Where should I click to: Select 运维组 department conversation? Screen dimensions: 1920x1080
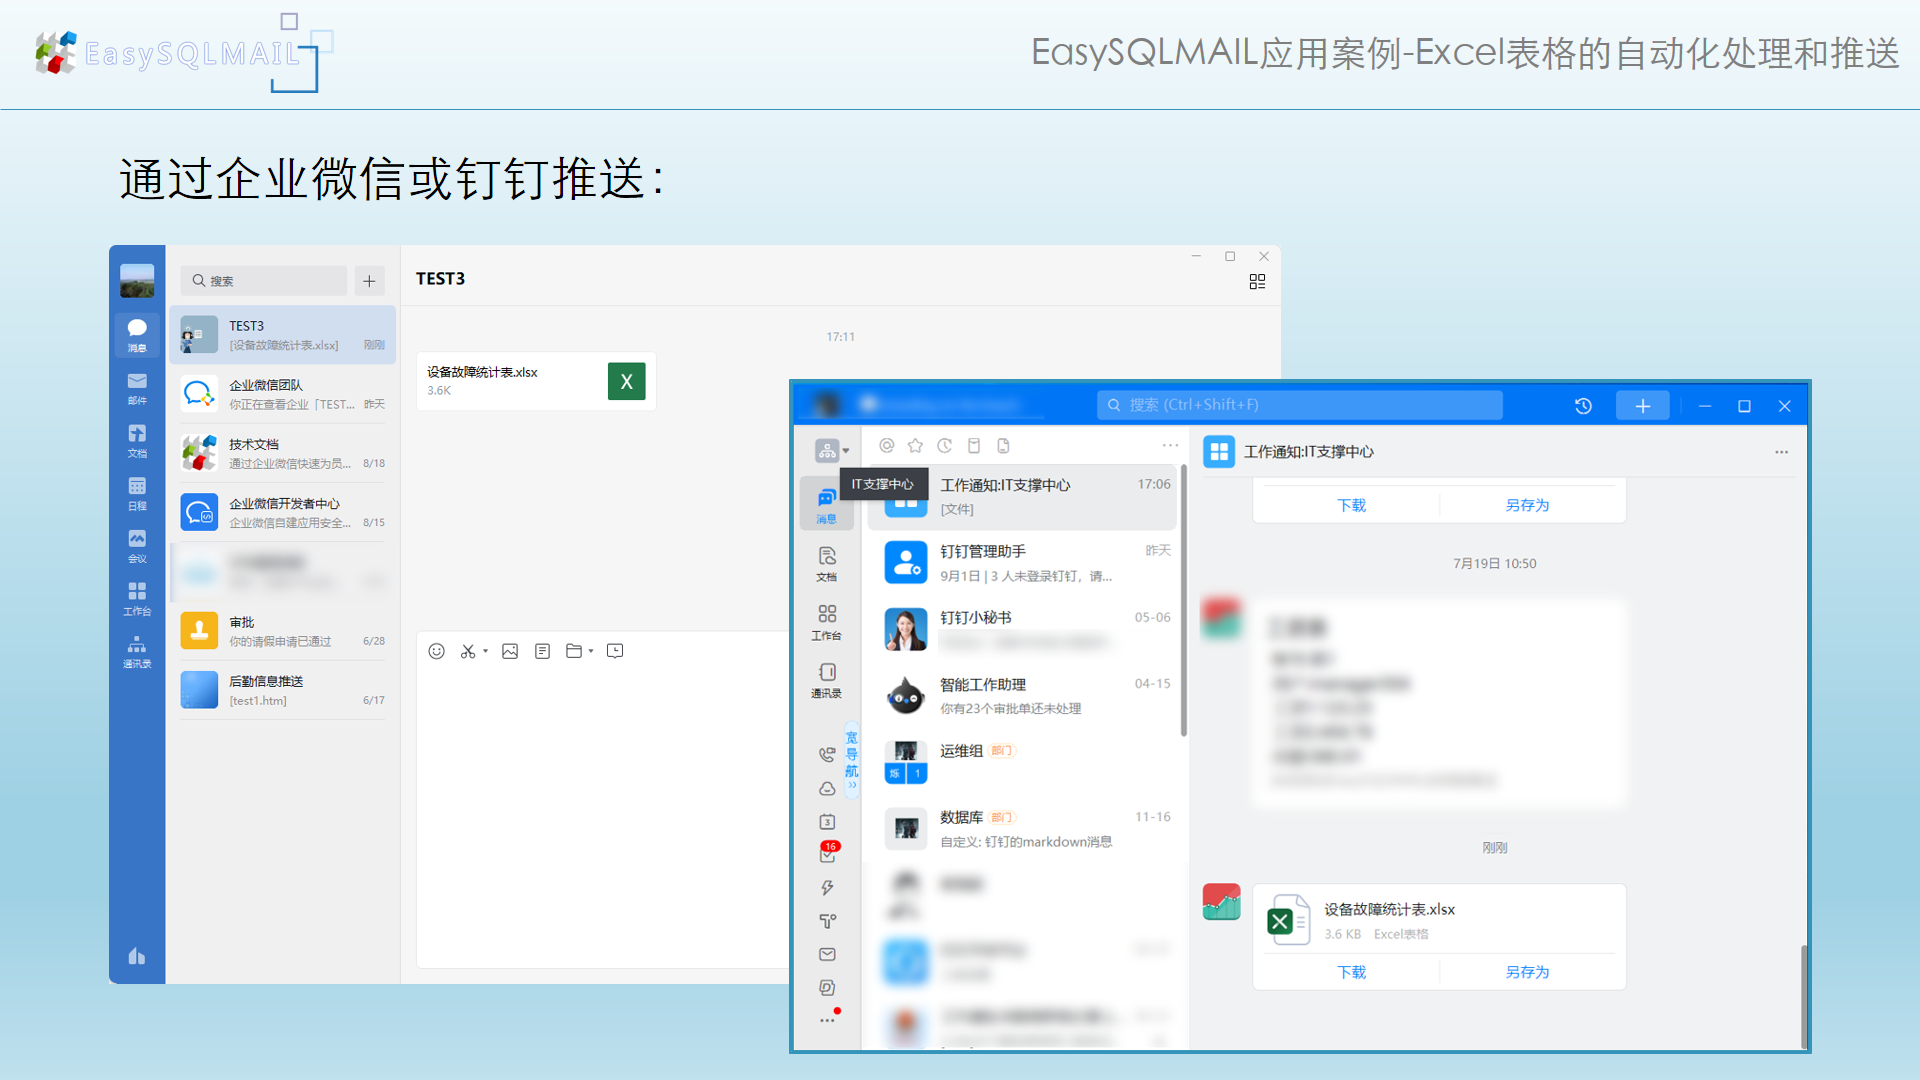(1022, 762)
